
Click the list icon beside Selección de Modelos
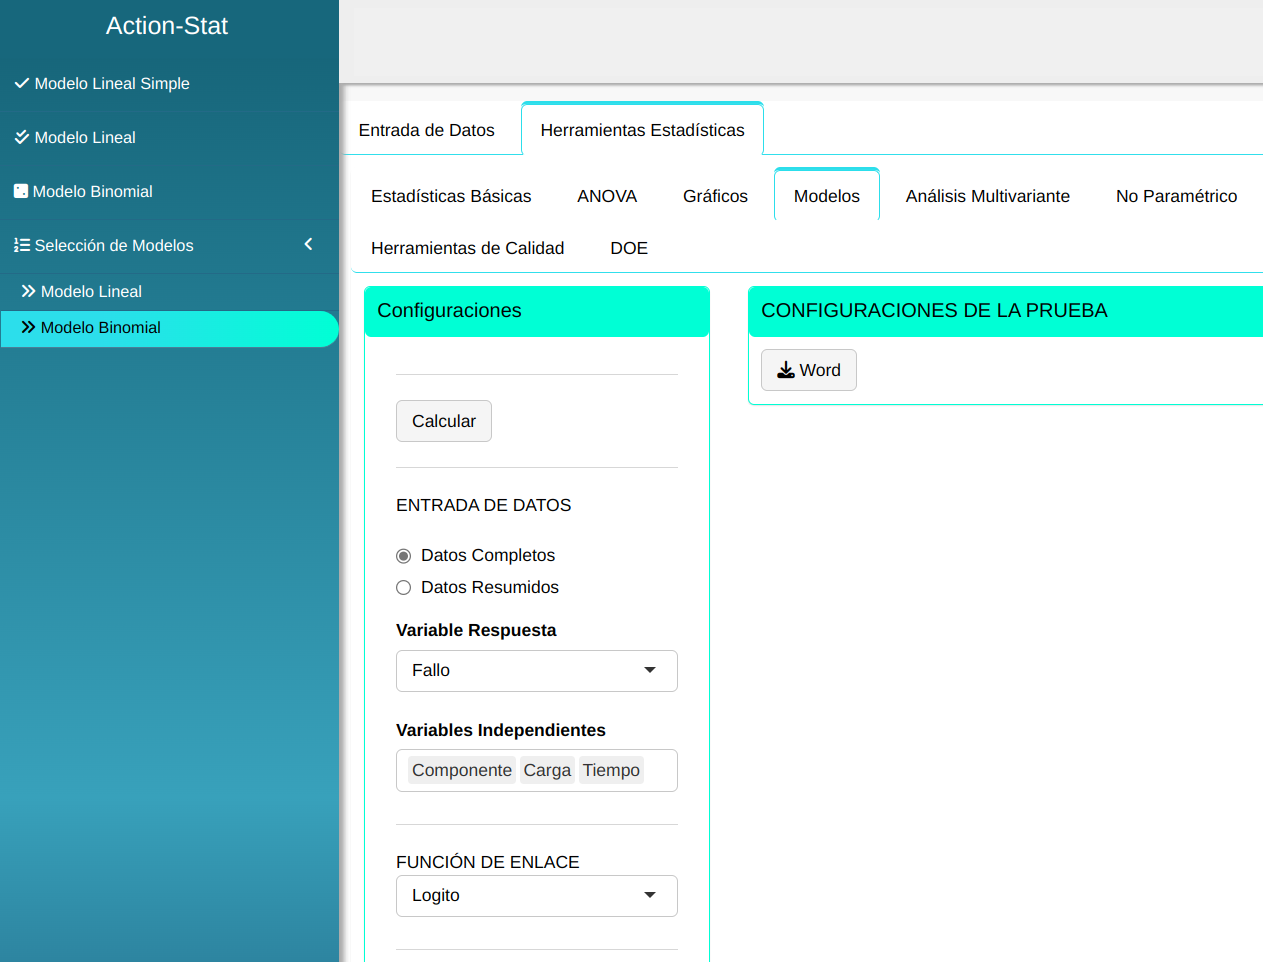pos(21,245)
